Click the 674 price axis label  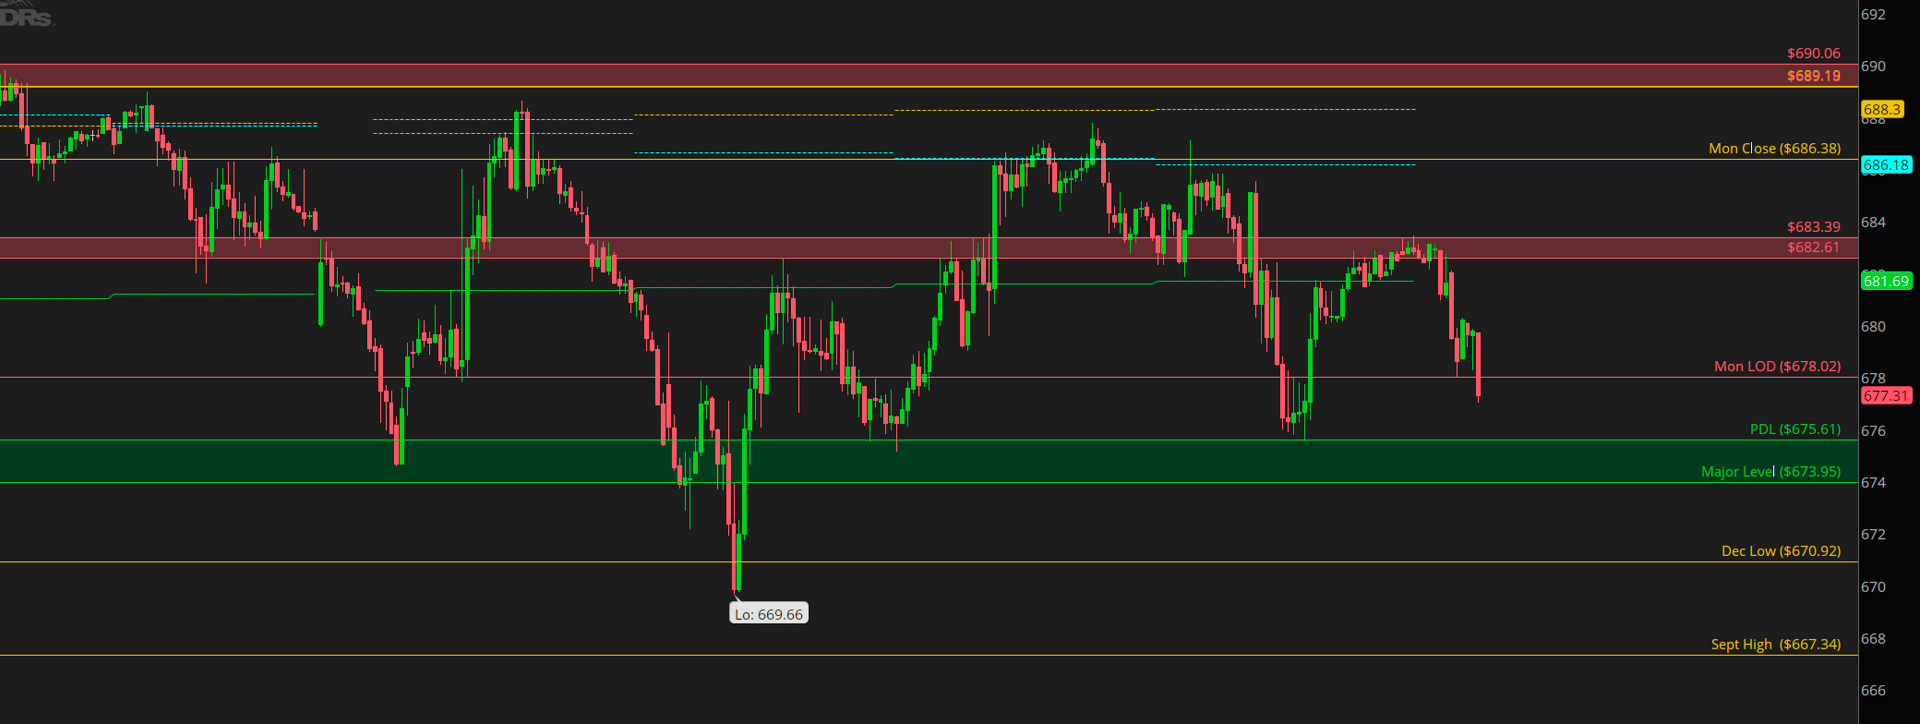[x=1873, y=483]
